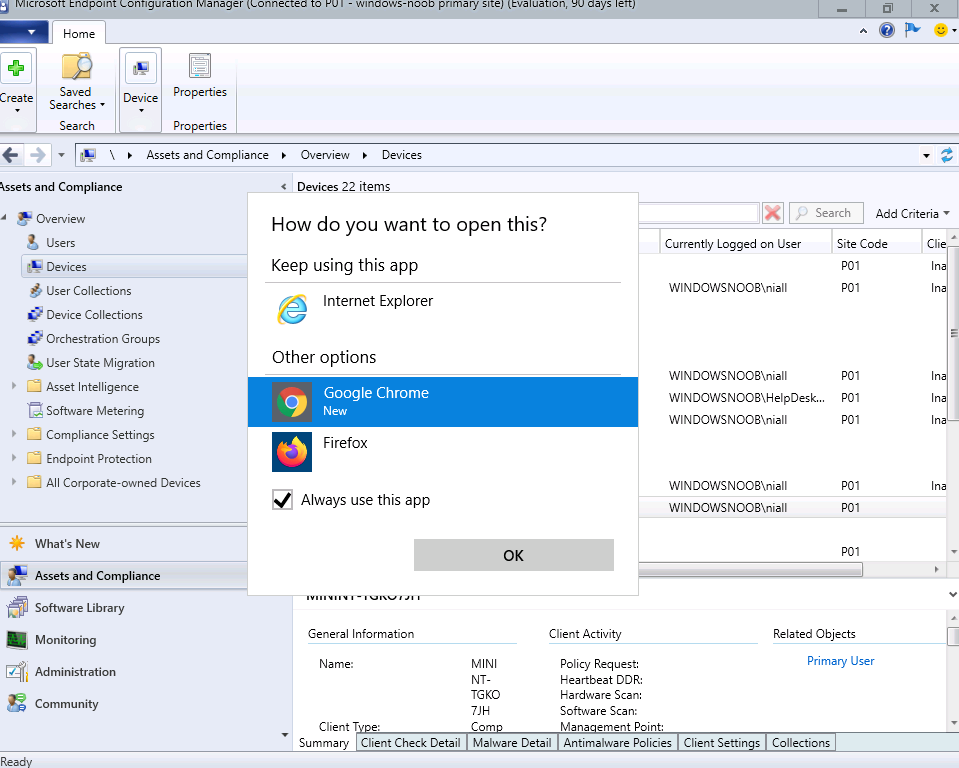Switch to Community workspace
Viewport: 959px width, 768px height.
click(66, 704)
